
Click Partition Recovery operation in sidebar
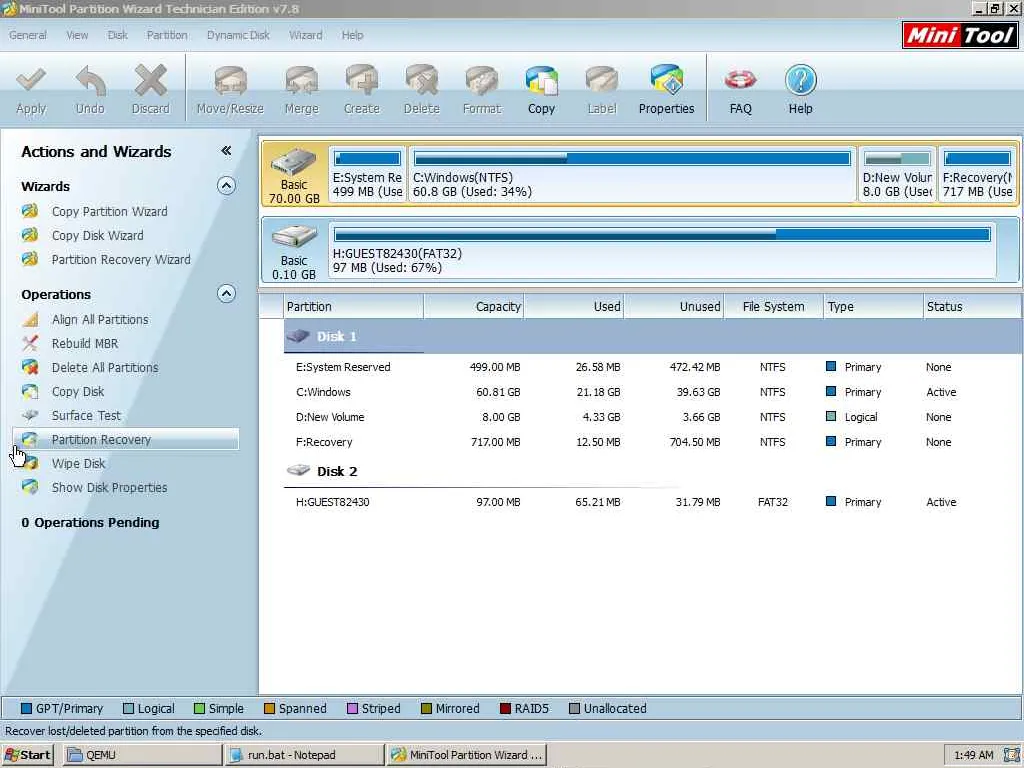tap(125, 440)
